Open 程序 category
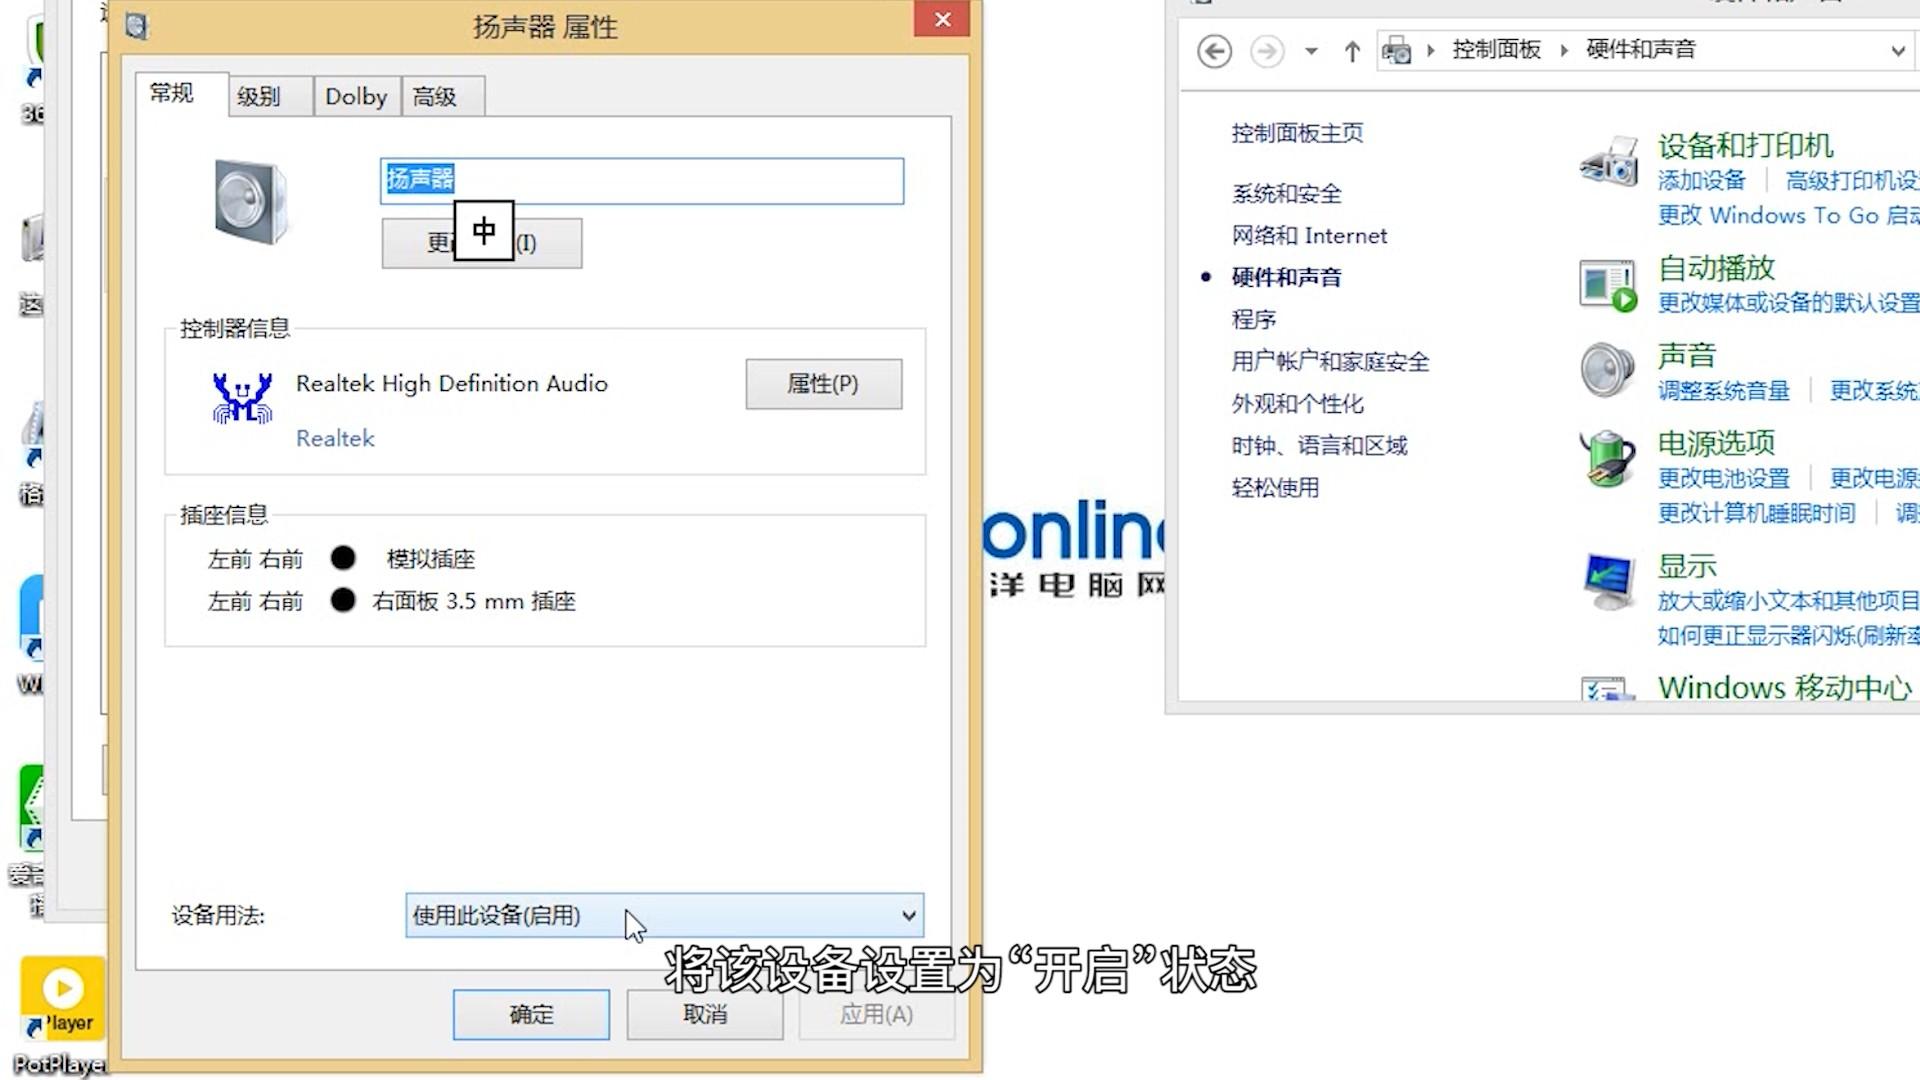Viewport: 1920px width, 1080px height. coord(1253,319)
